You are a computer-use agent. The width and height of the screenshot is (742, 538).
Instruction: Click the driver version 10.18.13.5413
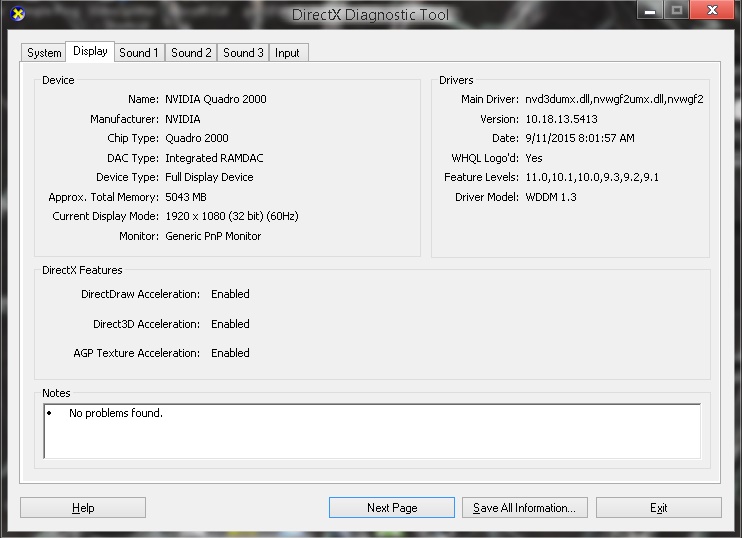tap(568, 119)
